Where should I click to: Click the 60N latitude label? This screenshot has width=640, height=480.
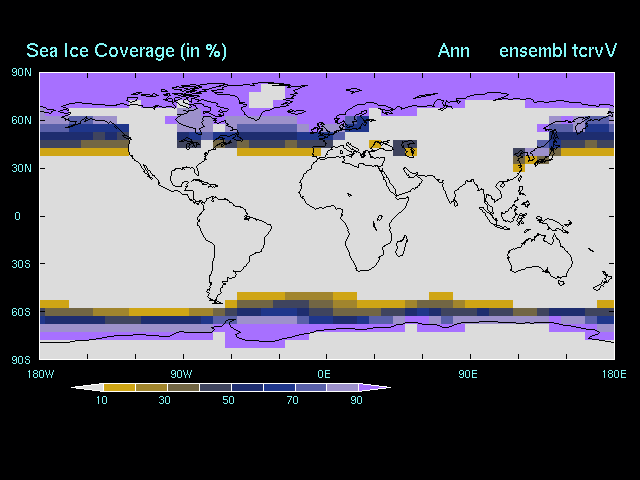21,120
